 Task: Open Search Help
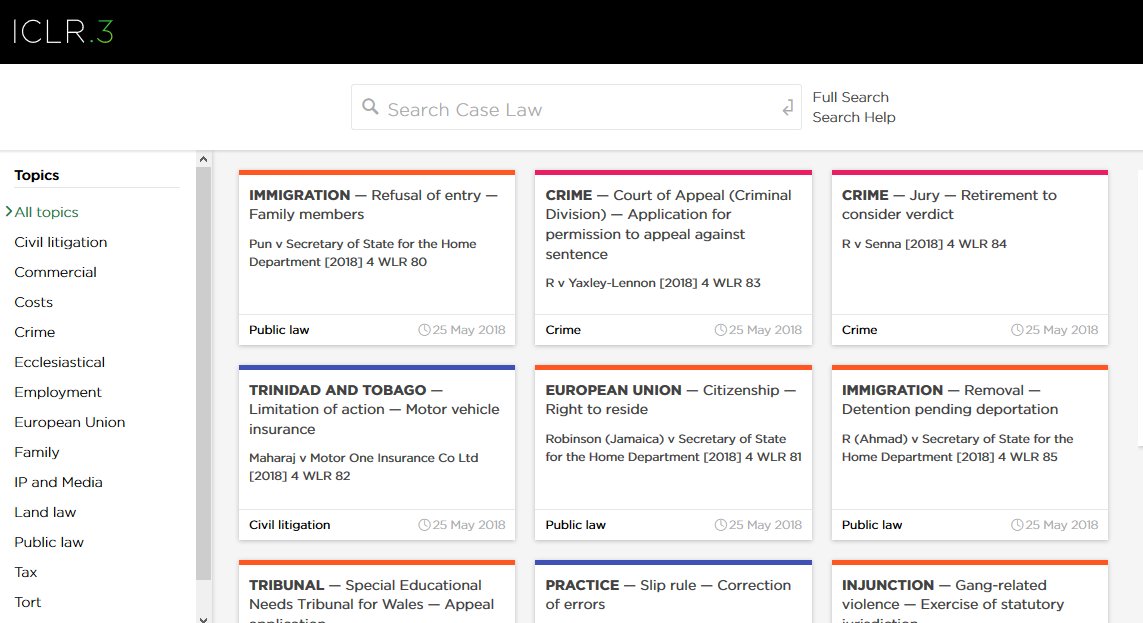pos(854,117)
